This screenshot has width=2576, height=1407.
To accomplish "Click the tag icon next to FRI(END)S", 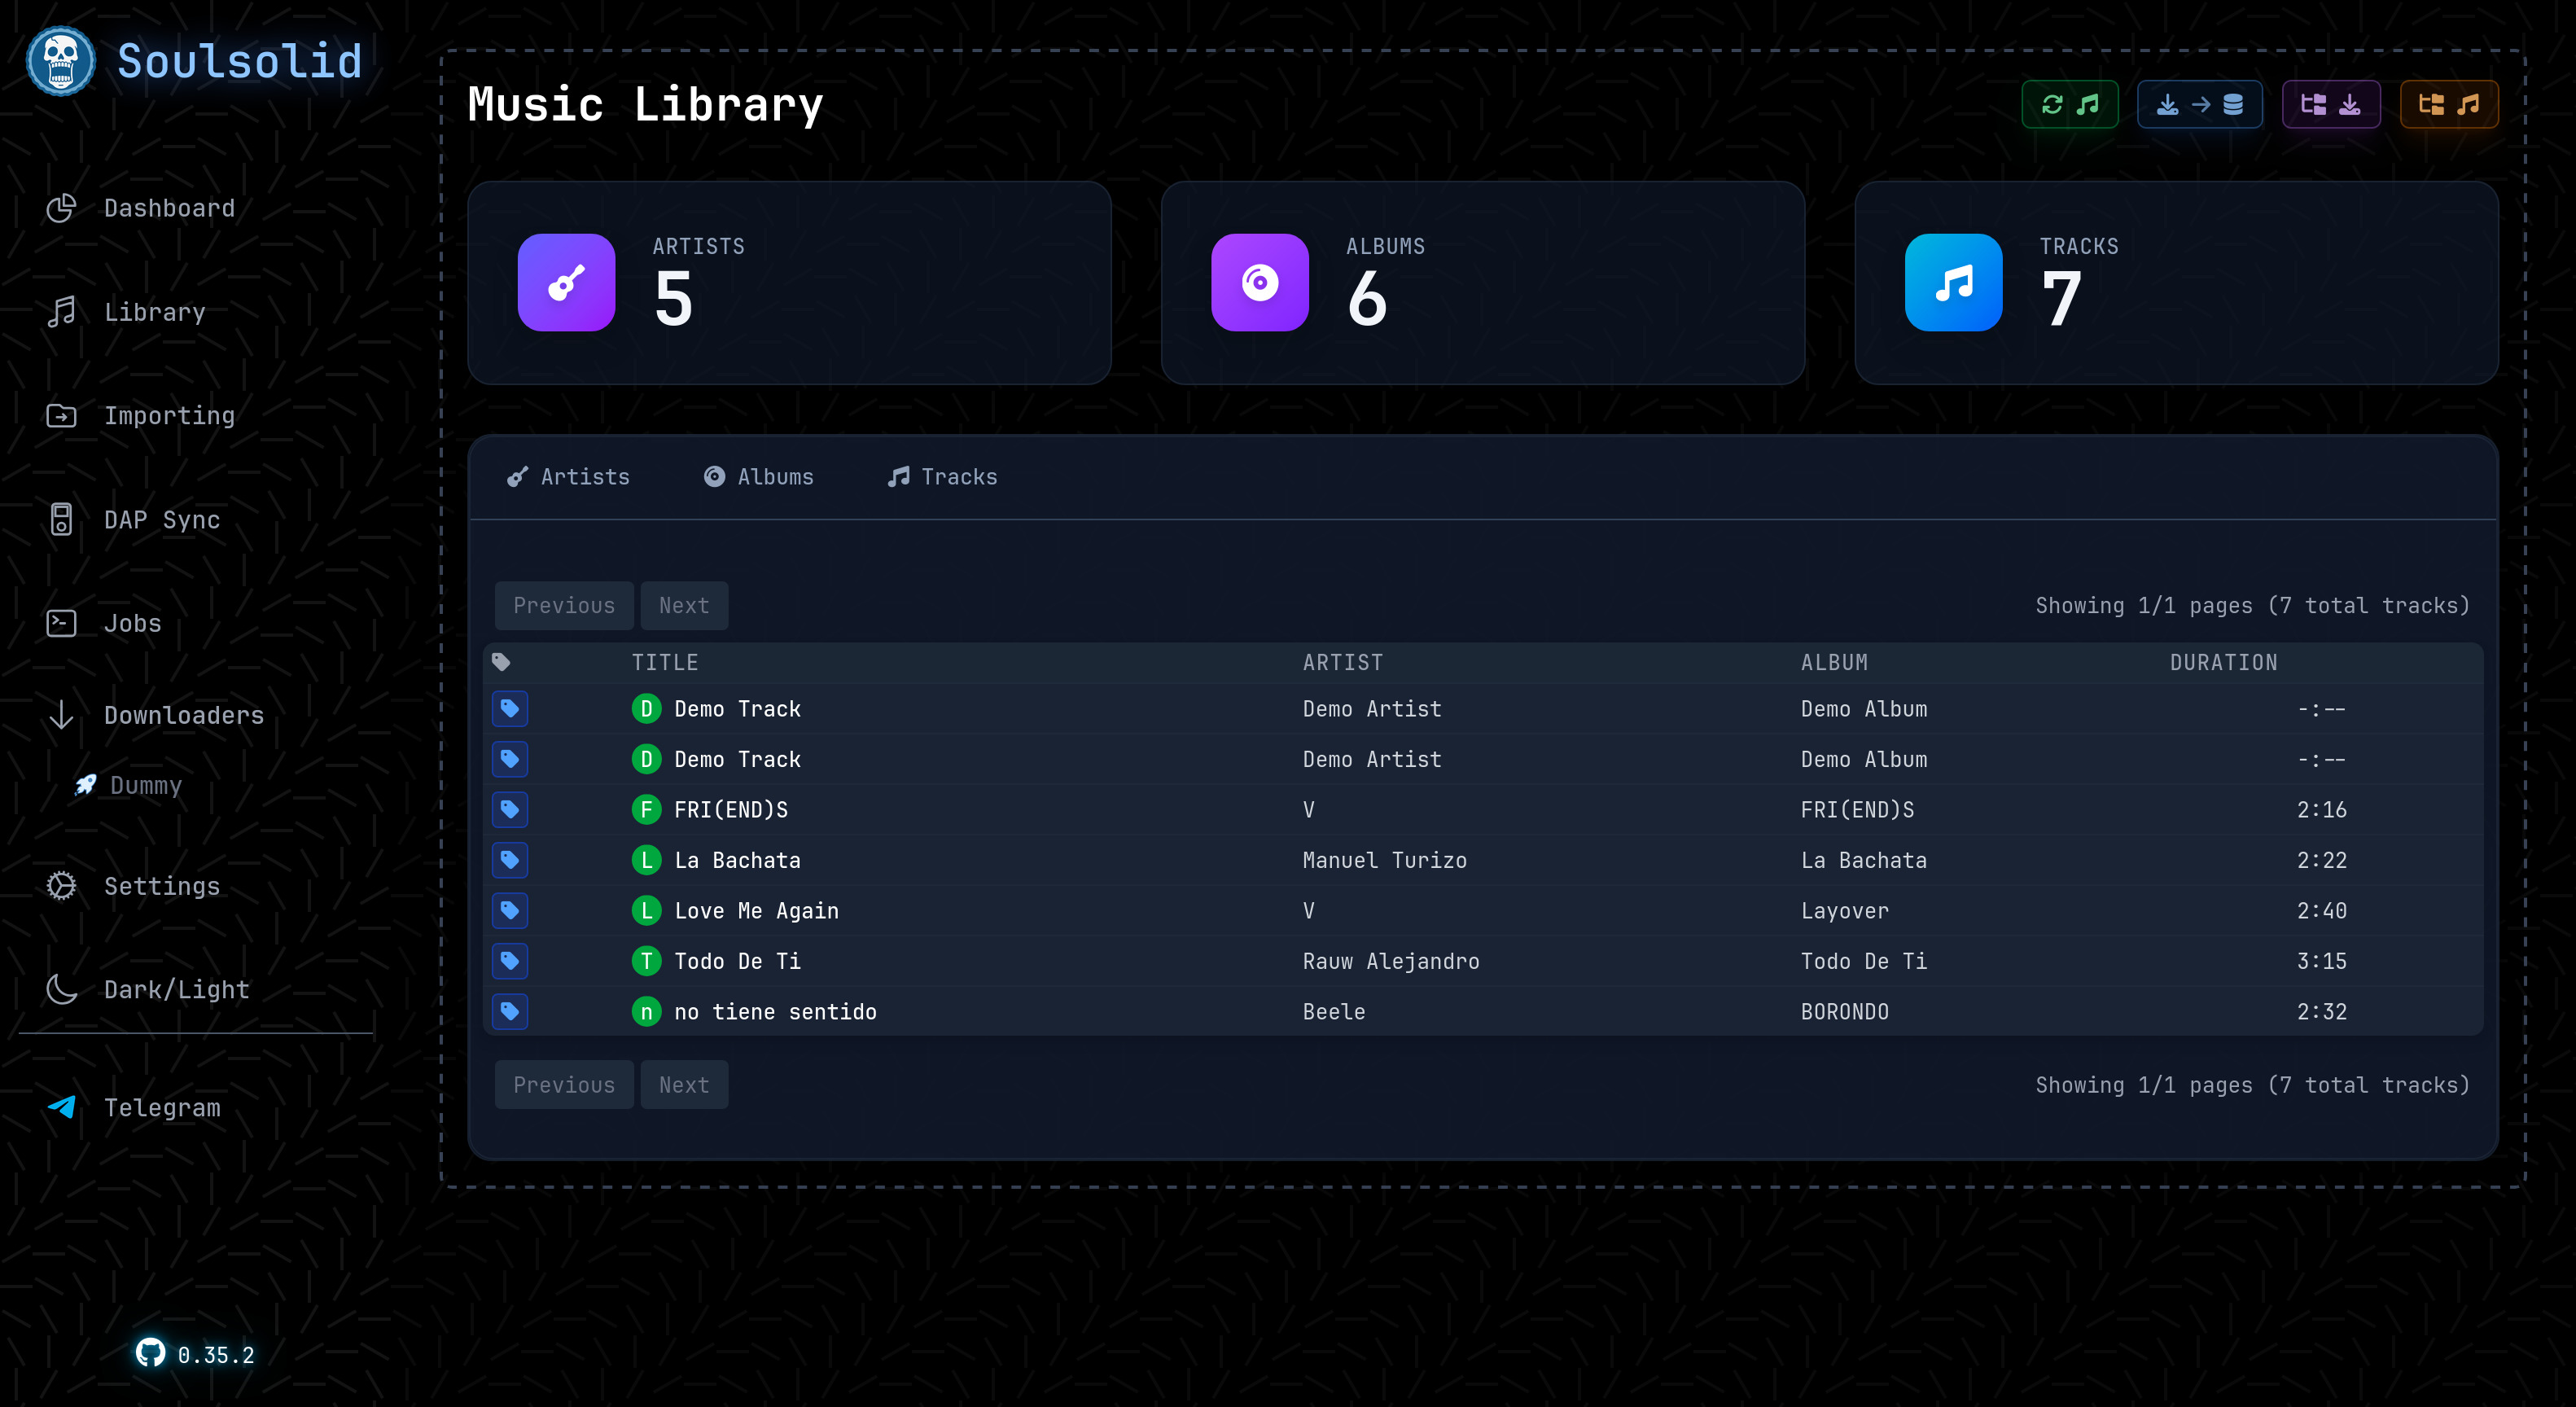I will (x=509, y=810).
